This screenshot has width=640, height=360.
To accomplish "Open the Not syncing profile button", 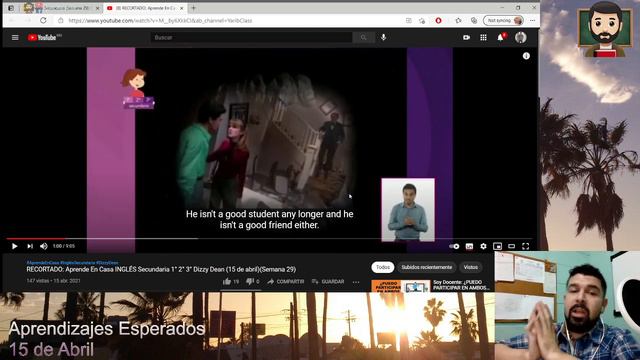I will pyautogui.click(x=504, y=20).
